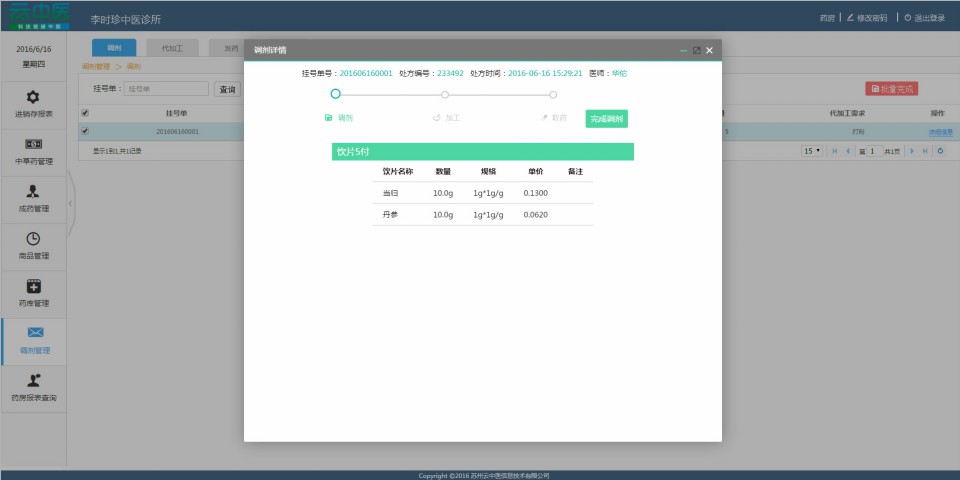Open 药房报表查询 in the sidebar
The image size is (960, 480).
tap(33, 385)
